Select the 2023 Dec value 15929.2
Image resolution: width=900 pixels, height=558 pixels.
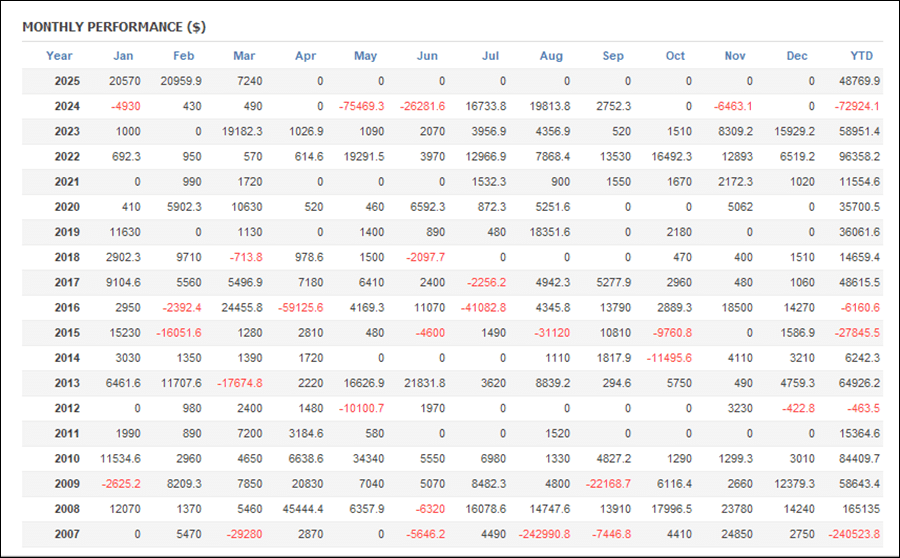click(794, 131)
